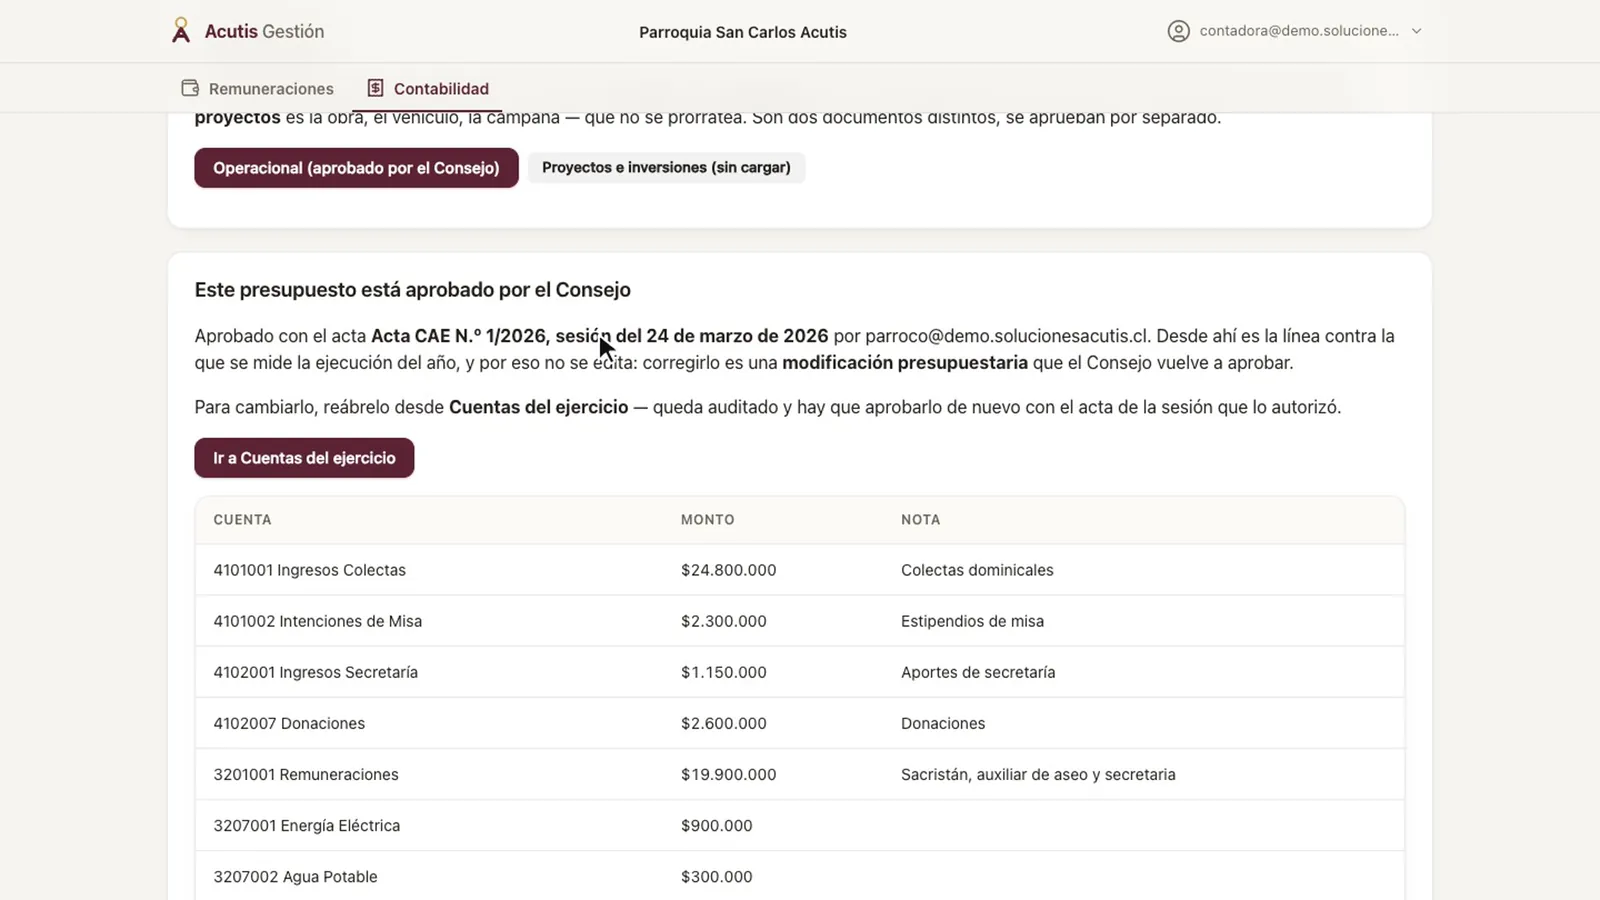This screenshot has width=1600, height=900.
Task: Click the NOTA column header
Action: [x=920, y=520]
